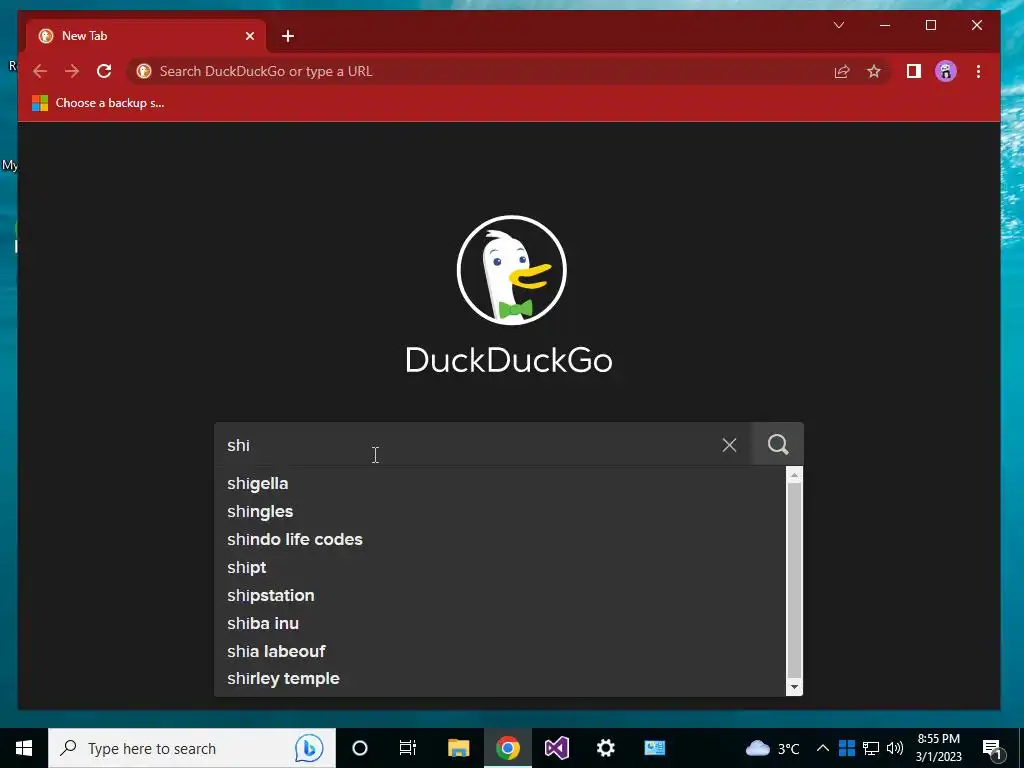Click the suggestions scrollbar up arrow
Screen dimensions: 1024x768
[x=794, y=475]
